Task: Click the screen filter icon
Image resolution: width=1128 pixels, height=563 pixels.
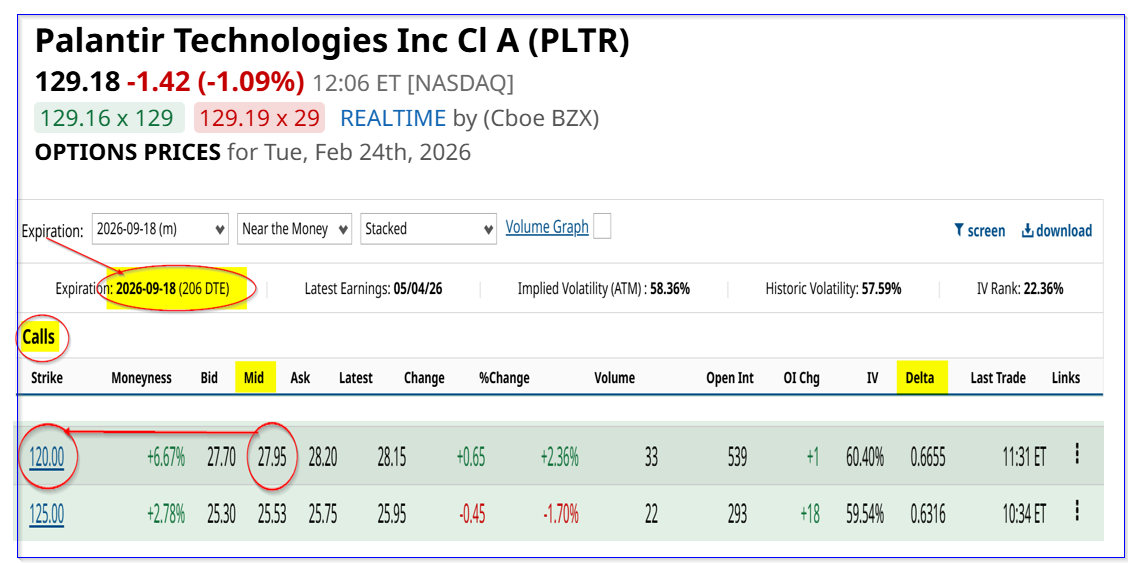Action: [959, 230]
